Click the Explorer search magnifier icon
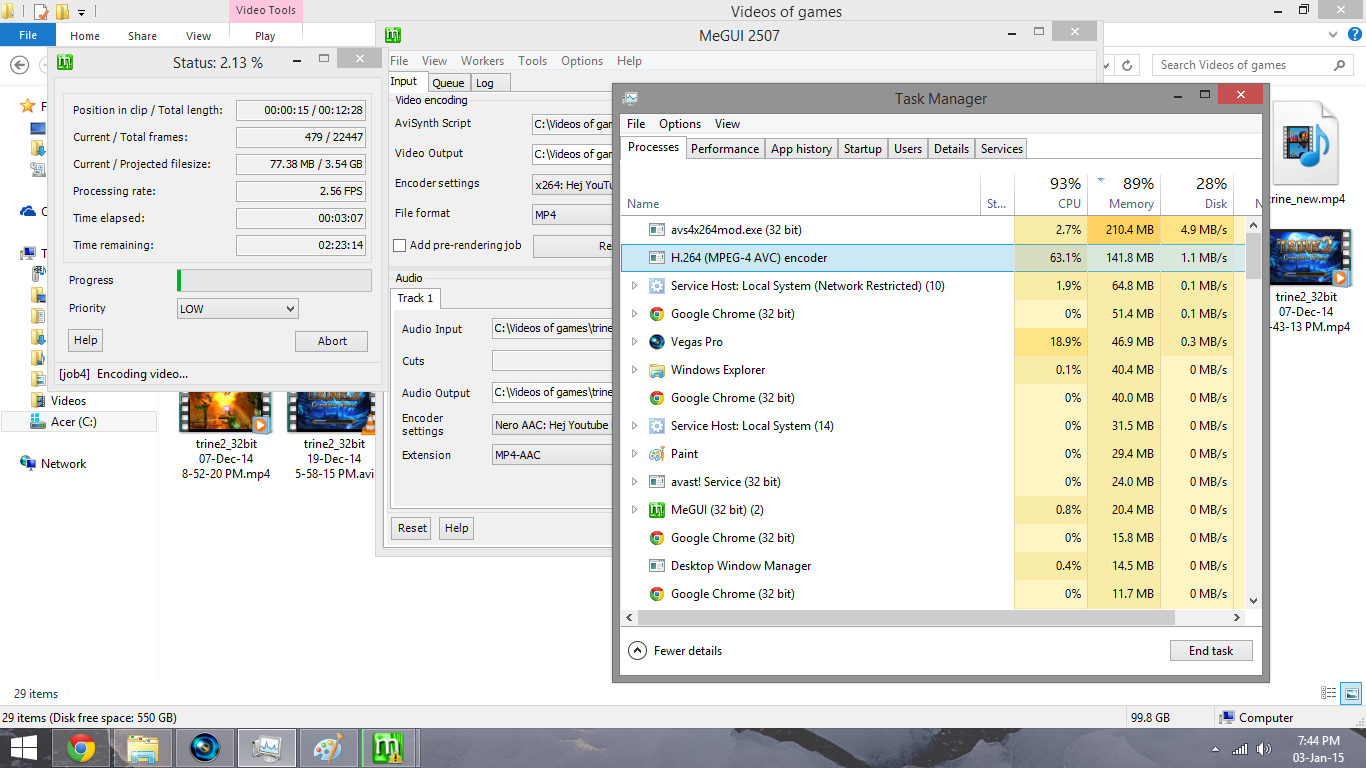The height and width of the screenshot is (768, 1366). [x=1339, y=65]
